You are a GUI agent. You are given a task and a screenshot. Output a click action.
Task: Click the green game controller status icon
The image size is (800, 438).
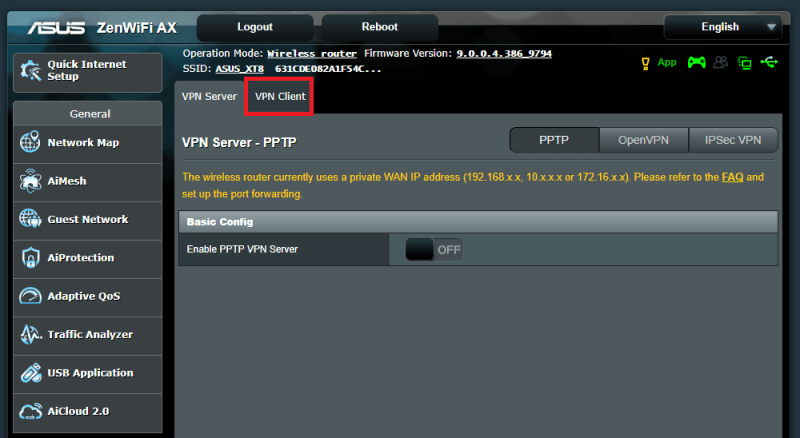point(695,62)
